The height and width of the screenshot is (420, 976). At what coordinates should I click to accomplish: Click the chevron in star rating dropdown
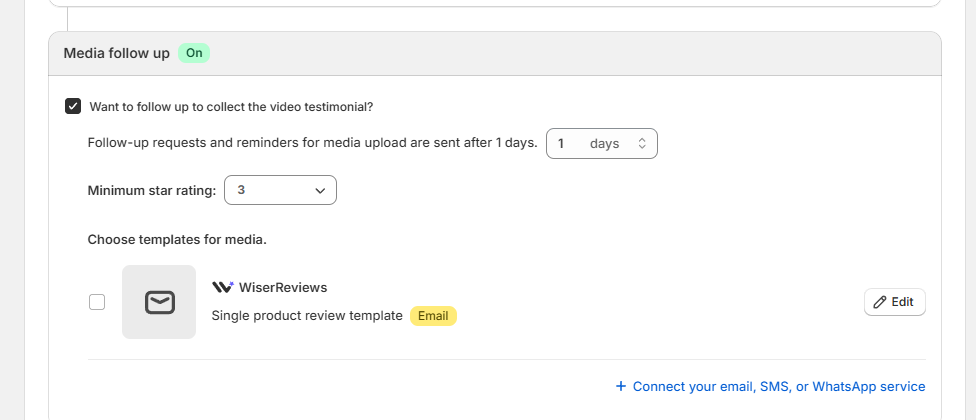pyautogui.click(x=320, y=190)
